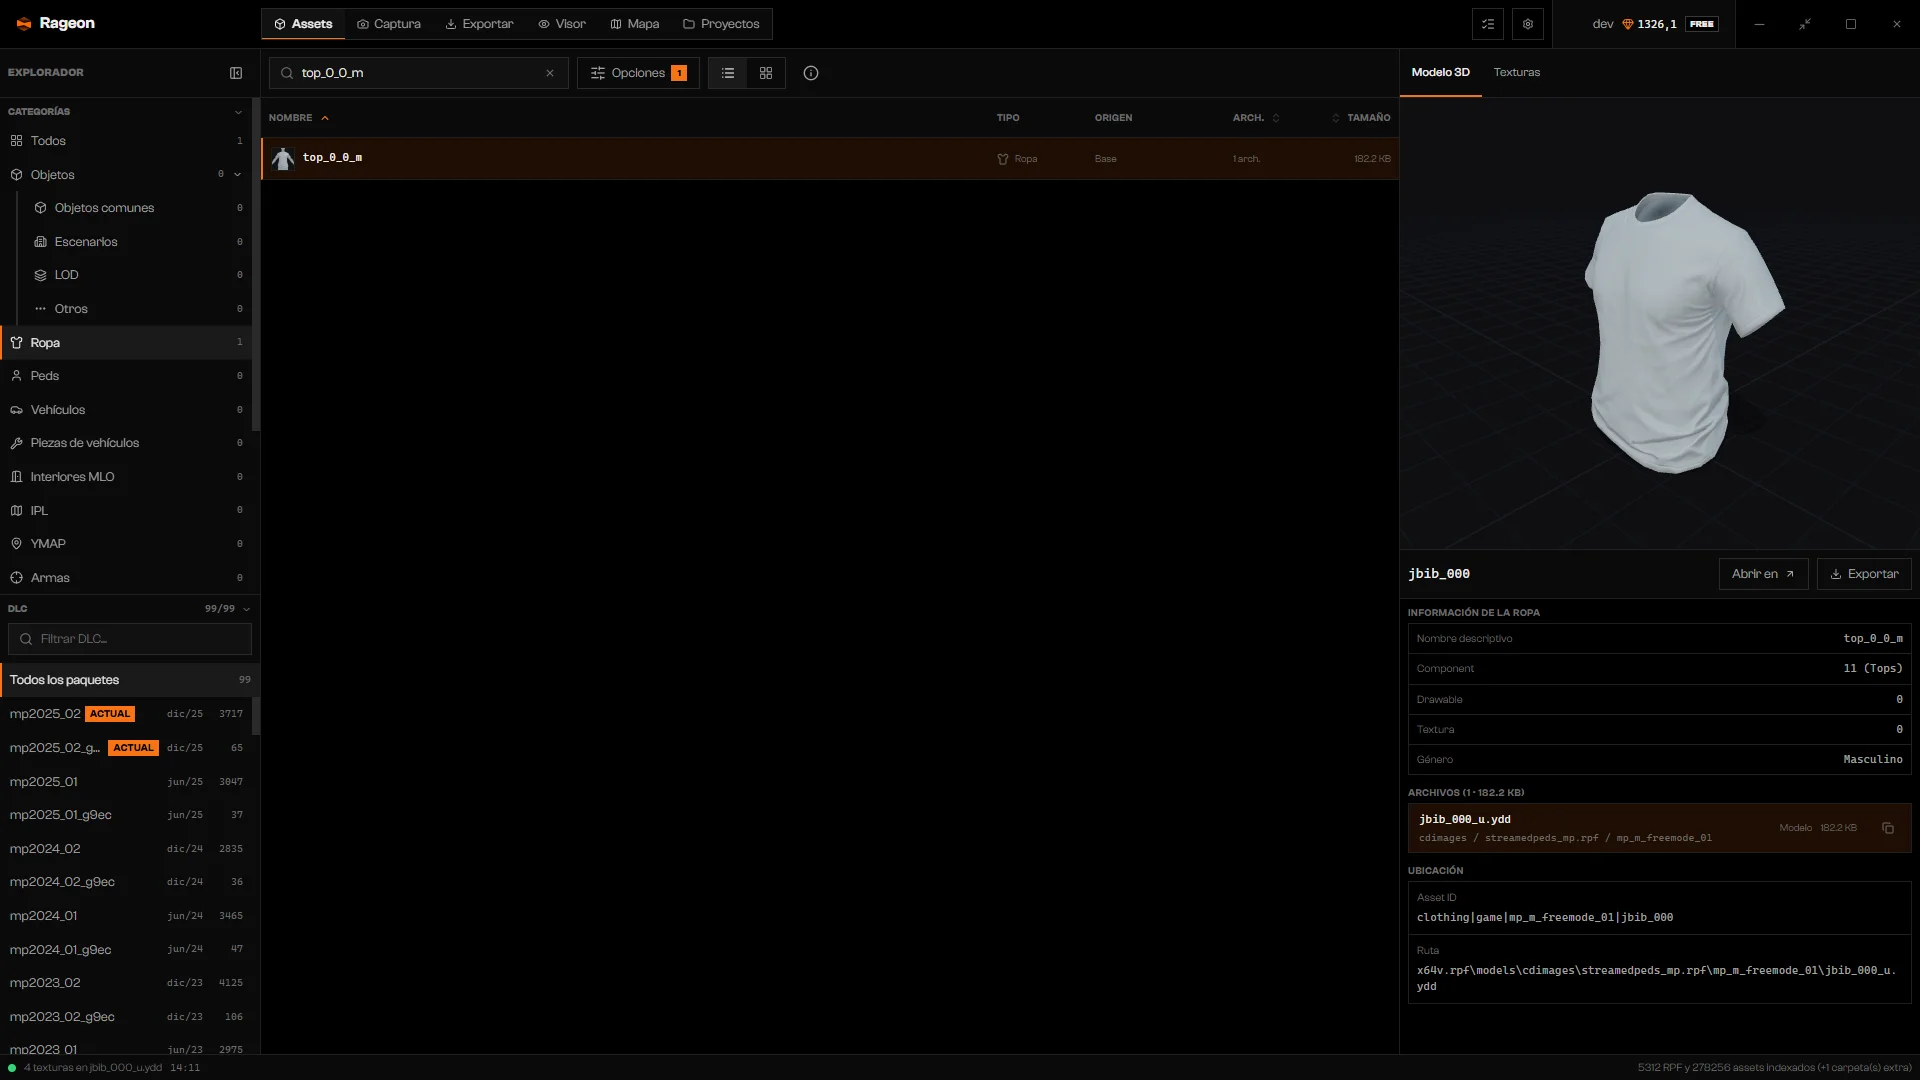
Task: Click the exit-fullscreen arrows icon
Action: click(1805, 24)
